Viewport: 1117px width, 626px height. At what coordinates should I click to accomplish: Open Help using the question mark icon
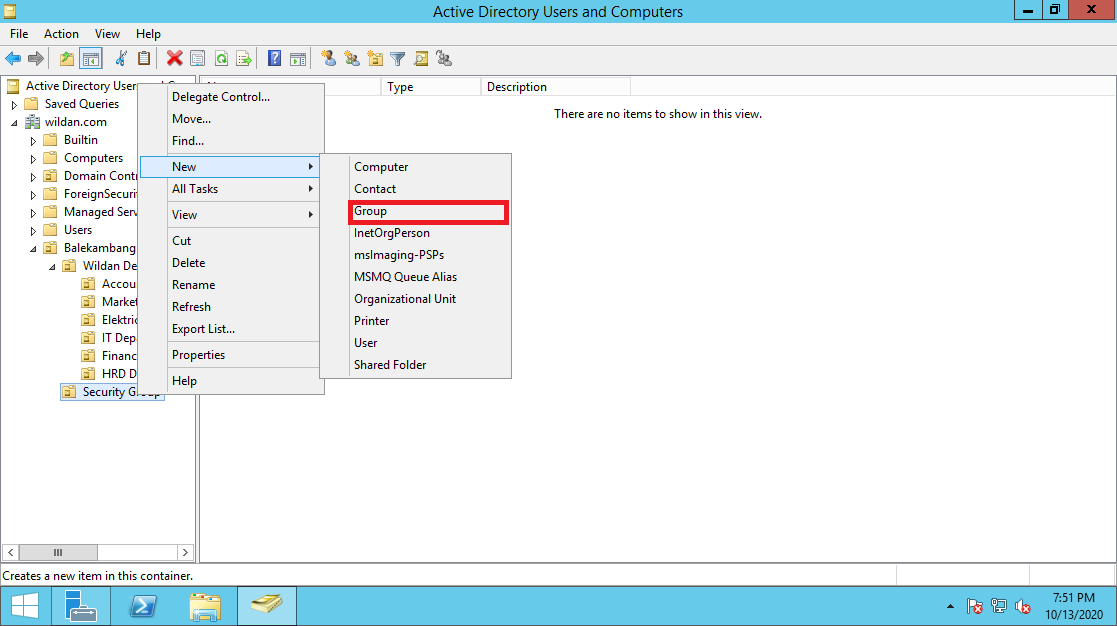[273, 58]
